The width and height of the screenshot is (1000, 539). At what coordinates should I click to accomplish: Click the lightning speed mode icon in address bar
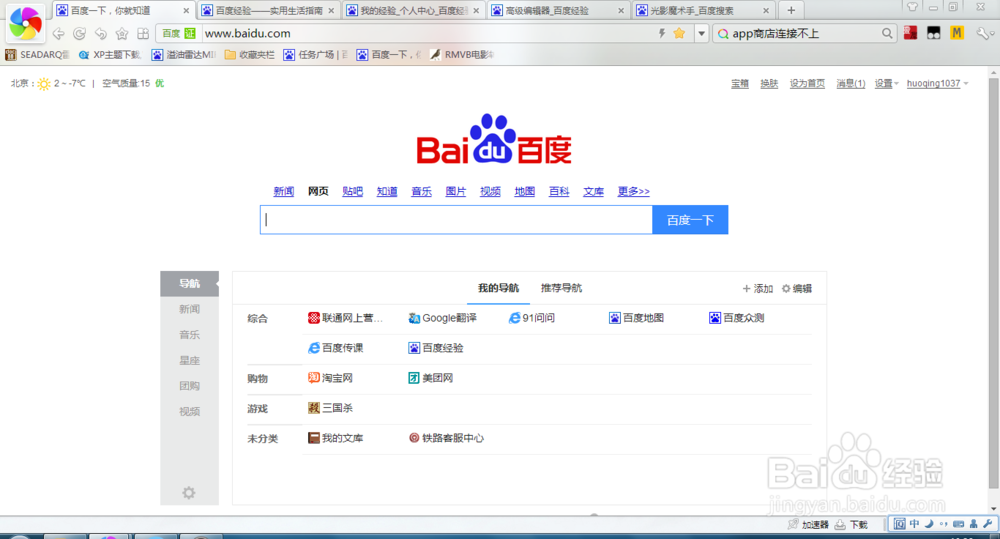click(662, 33)
